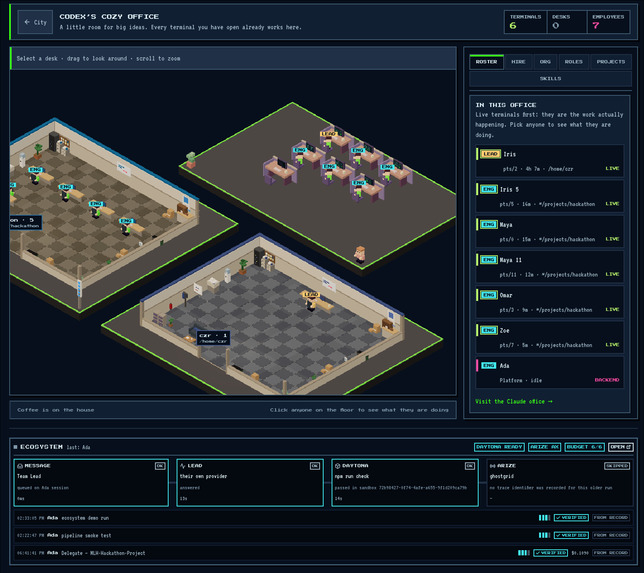
Task: Open the Projects tab
Action: [611, 62]
